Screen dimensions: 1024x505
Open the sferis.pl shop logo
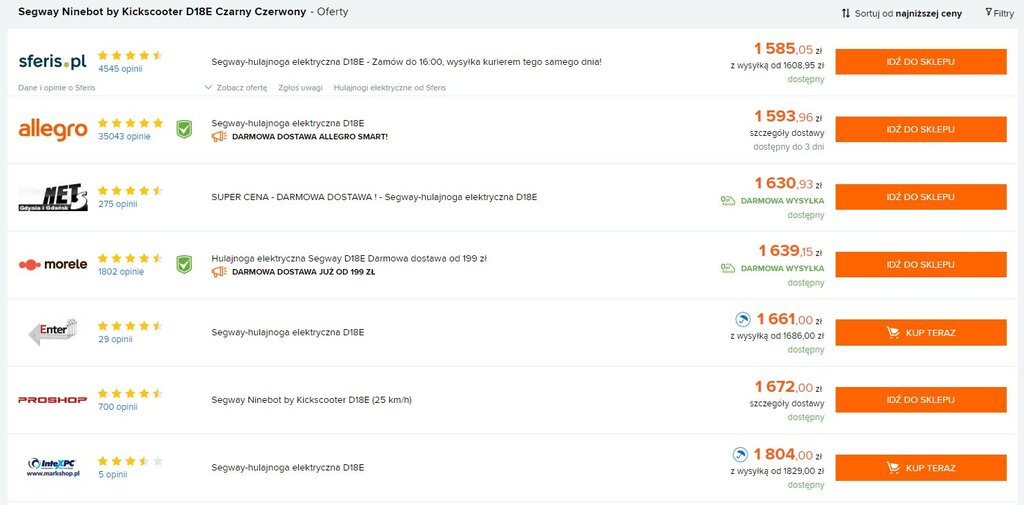point(52,62)
